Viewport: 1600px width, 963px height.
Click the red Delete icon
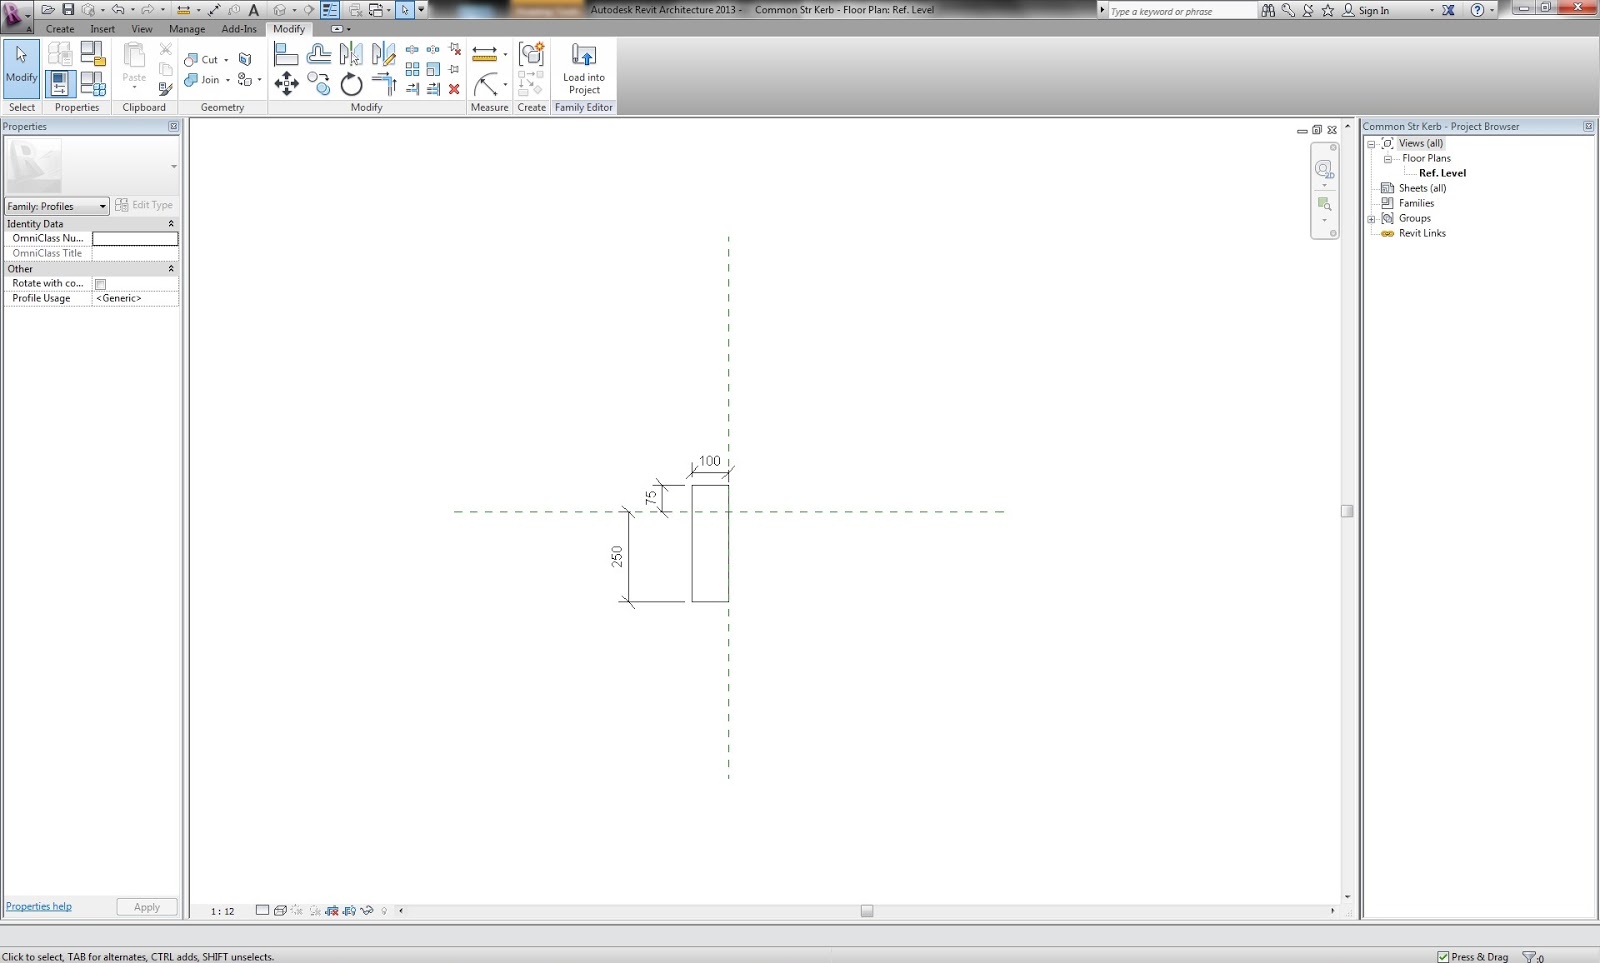click(x=454, y=88)
